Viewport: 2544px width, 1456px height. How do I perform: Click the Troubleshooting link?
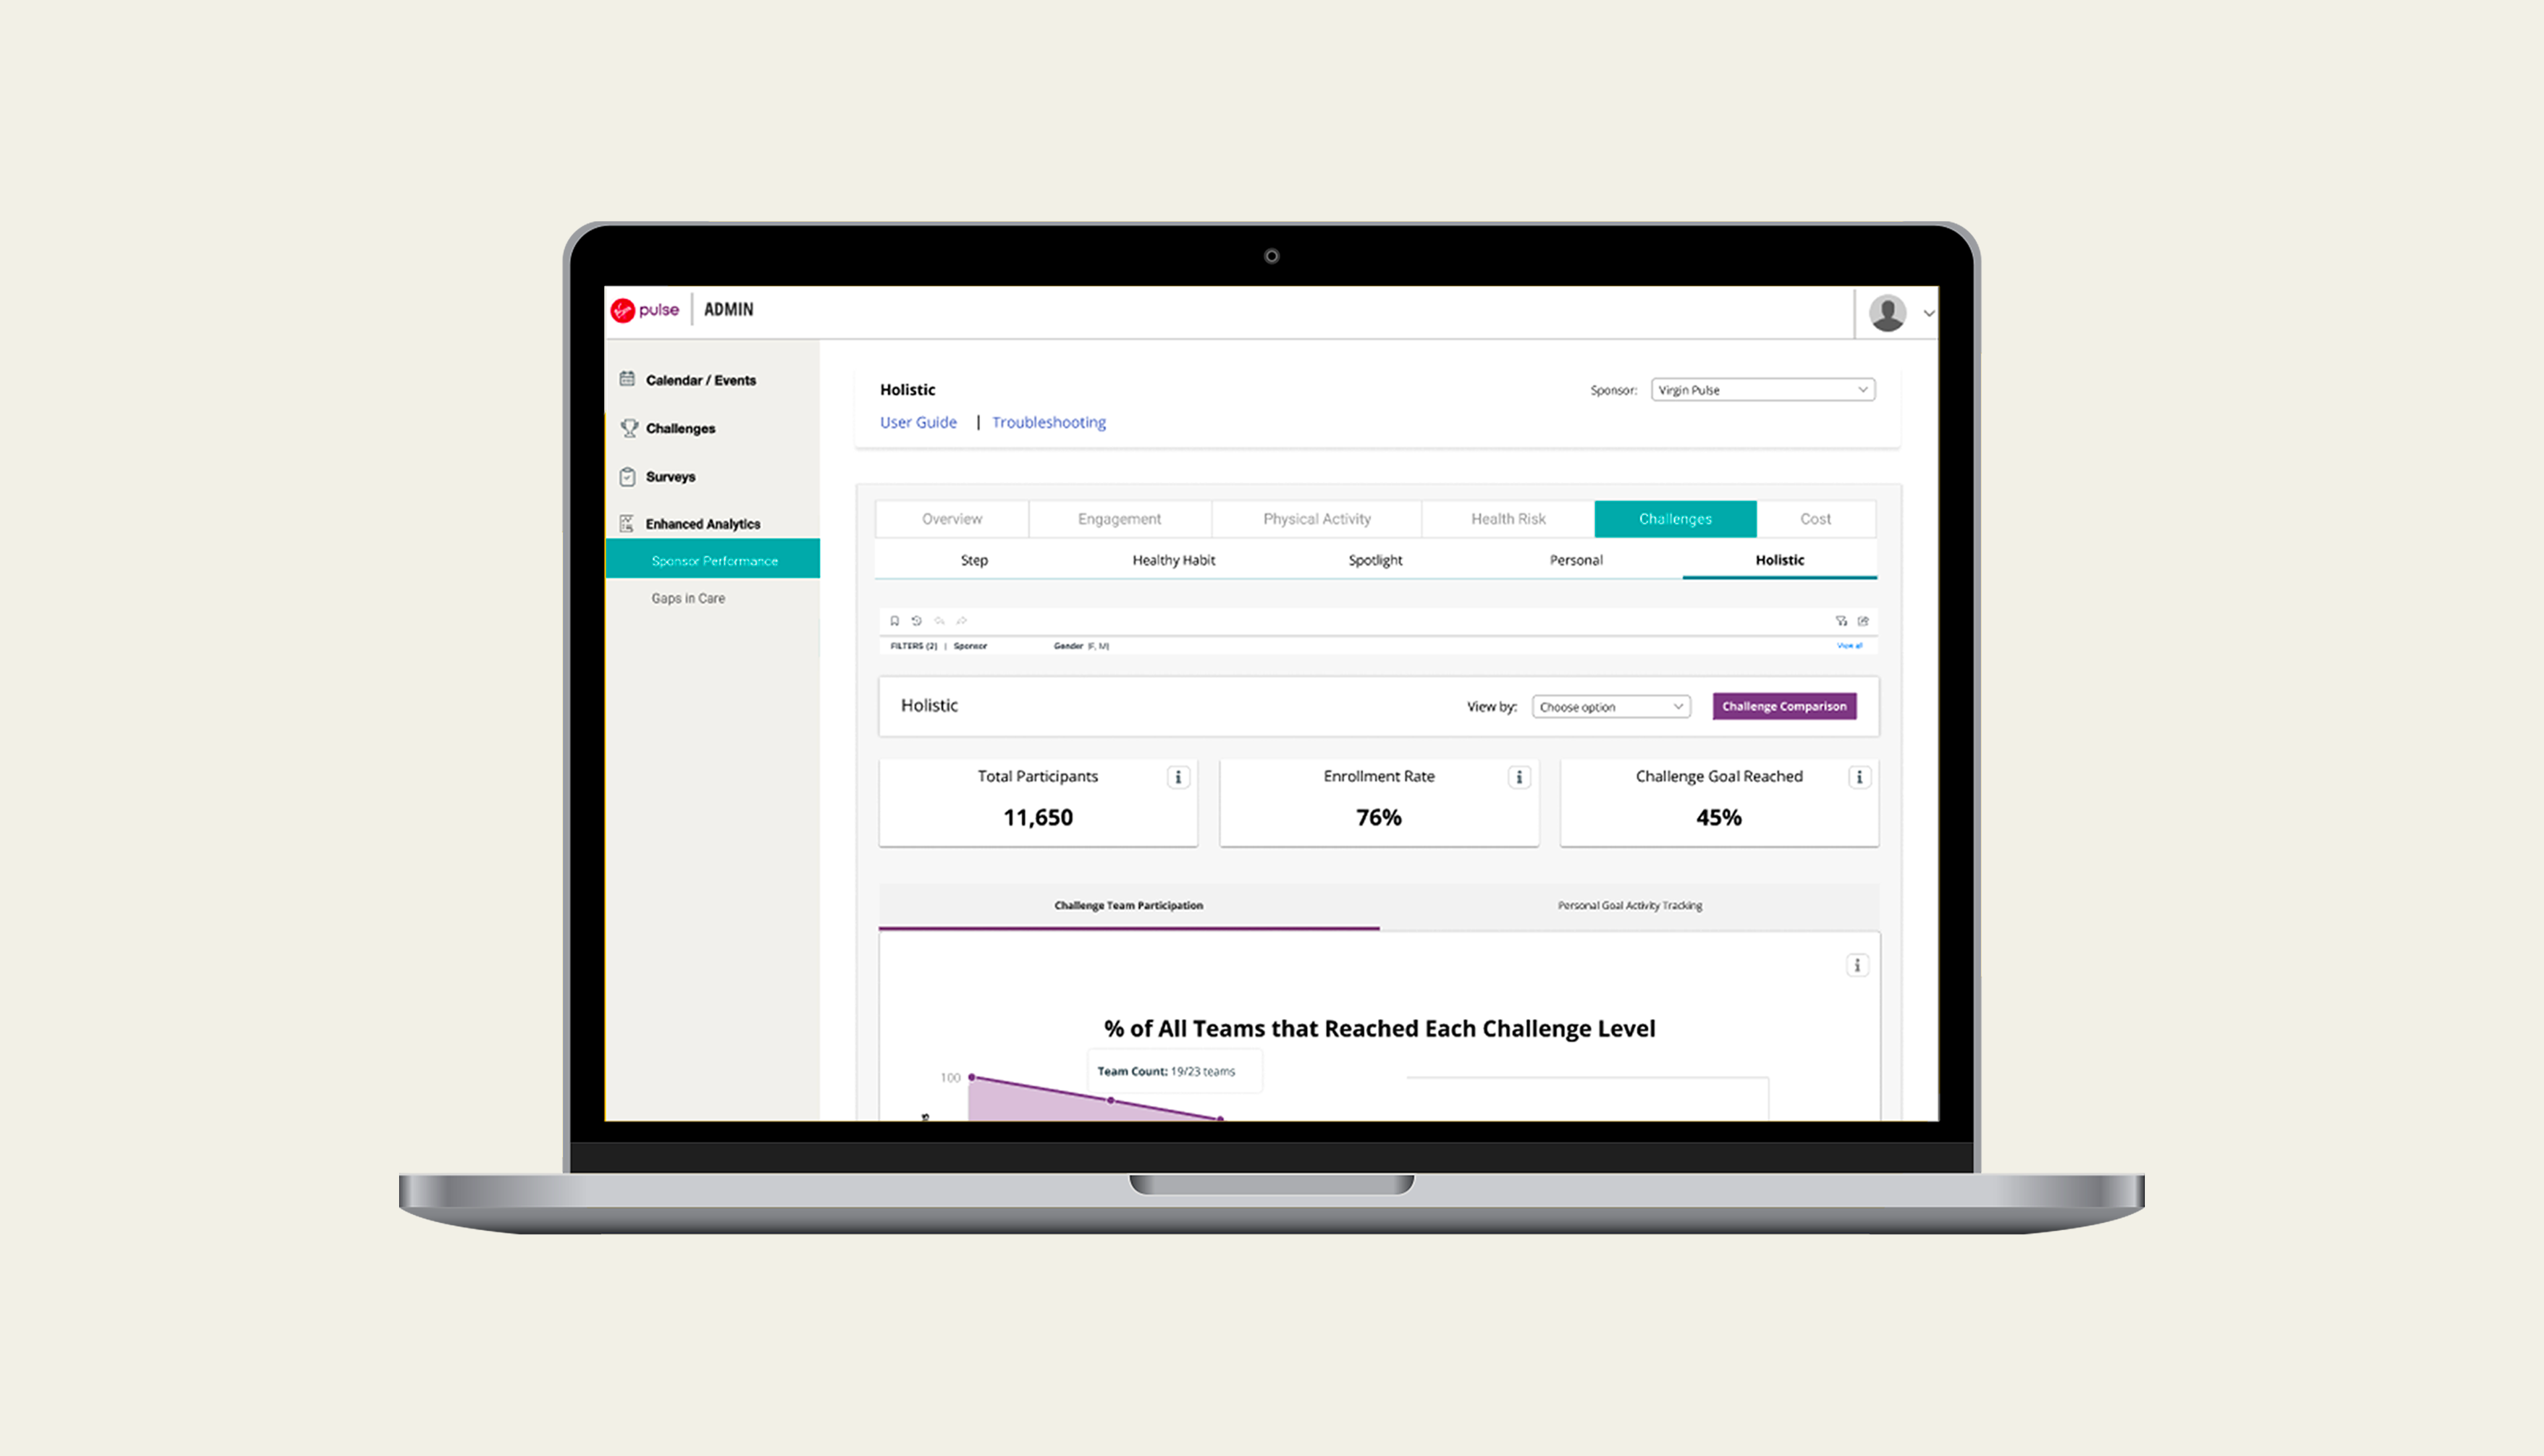(1050, 421)
